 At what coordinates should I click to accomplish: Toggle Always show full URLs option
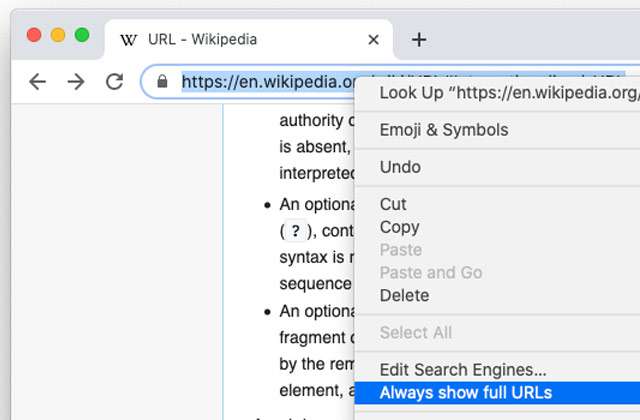(466, 392)
